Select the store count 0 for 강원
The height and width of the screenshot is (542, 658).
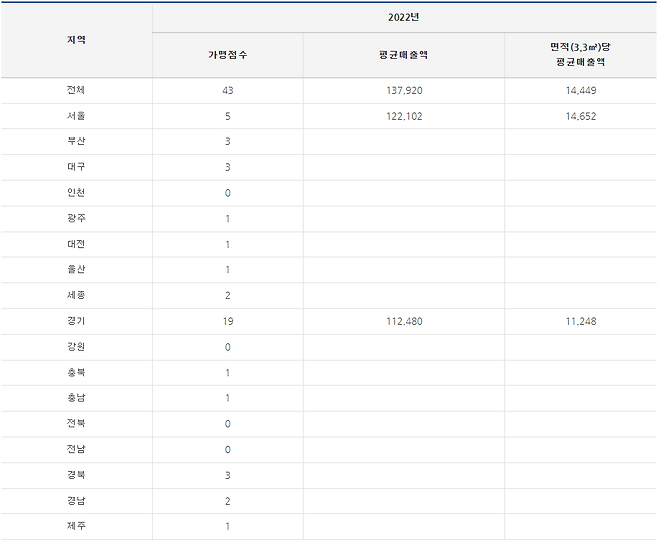pos(228,347)
